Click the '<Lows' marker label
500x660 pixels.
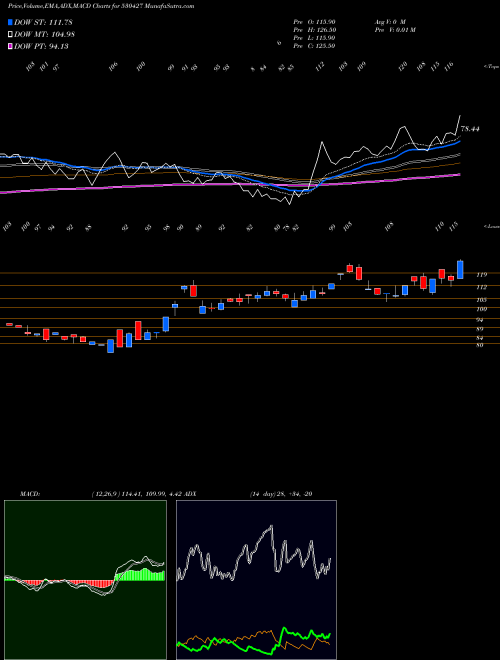[x=491, y=226]
